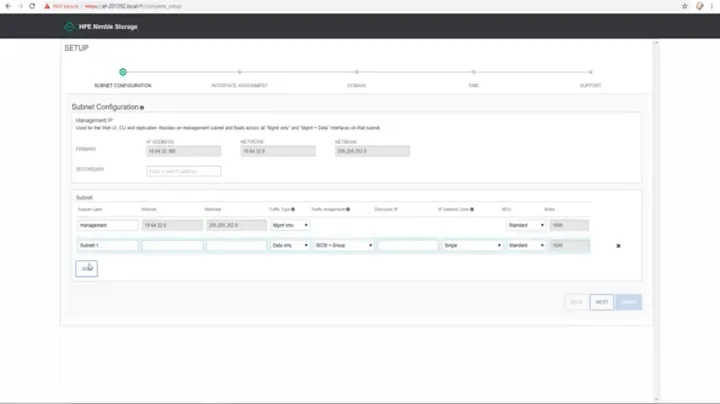Go to the Time step
This screenshot has height=404, width=720.
click(473, 72)
